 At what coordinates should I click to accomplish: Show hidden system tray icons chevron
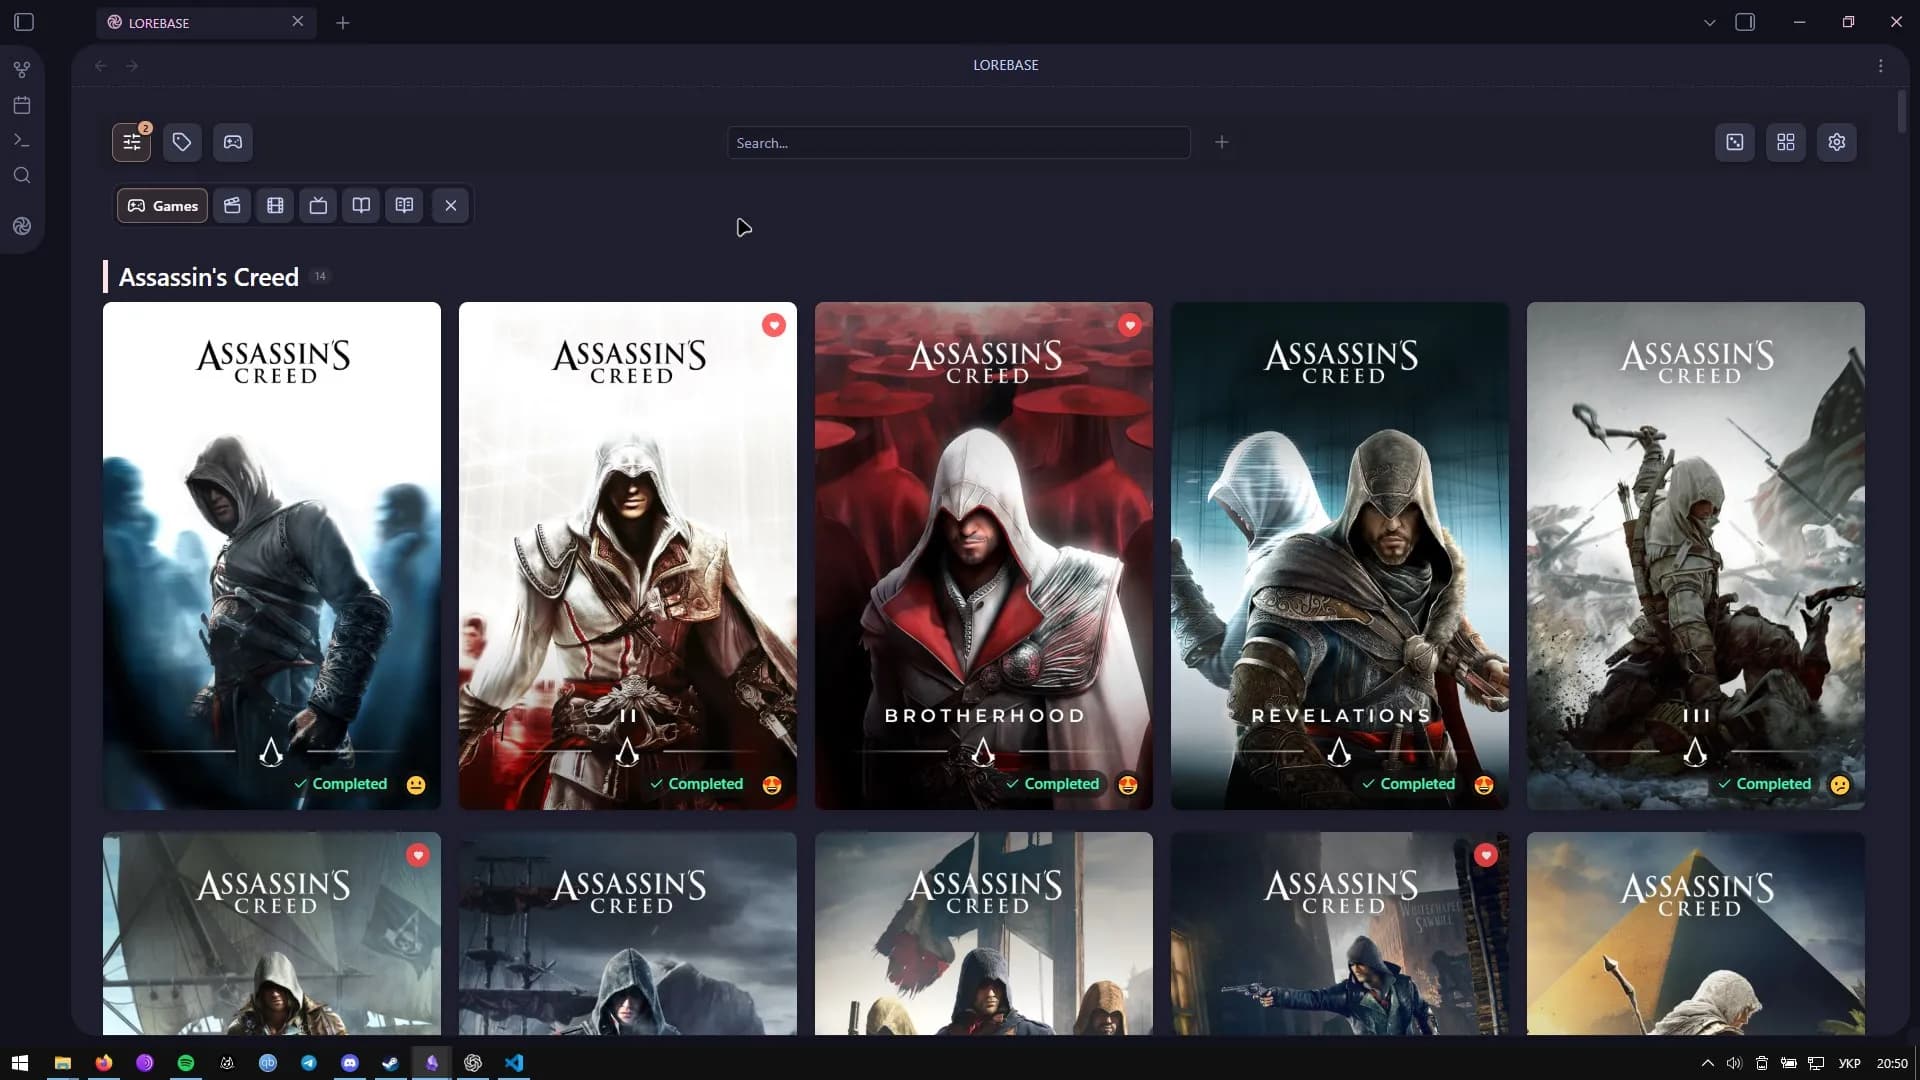pyautogui.click(x=1707, y=1063)
